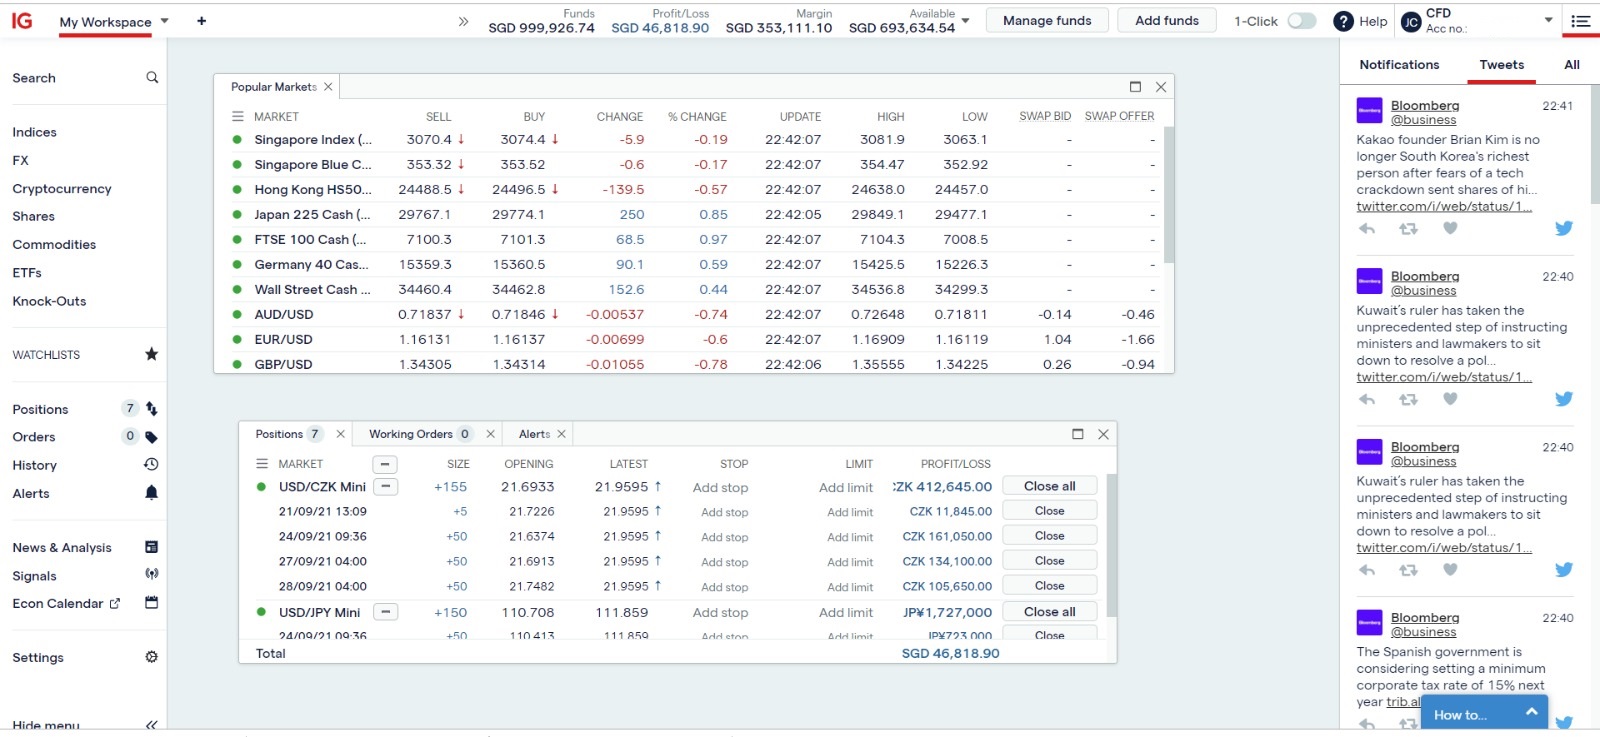Maximize the Positions panel
1600x737 pixels.
coord(1077,434)
